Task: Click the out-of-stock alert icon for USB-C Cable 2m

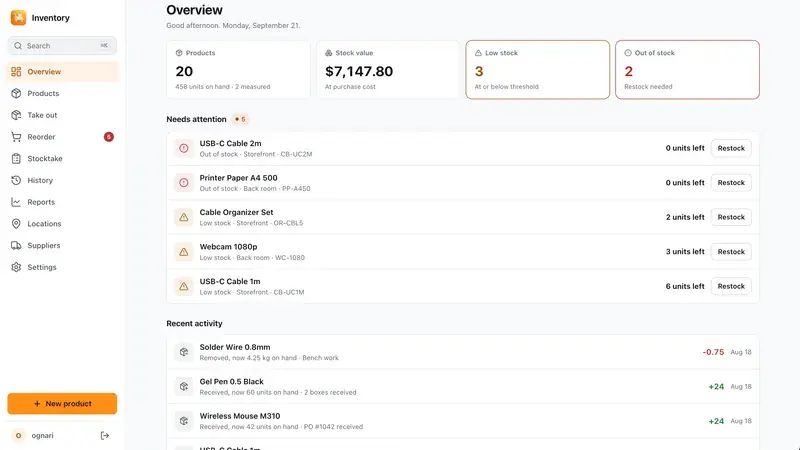Action: pyautogui.click(x=184, y=148)
